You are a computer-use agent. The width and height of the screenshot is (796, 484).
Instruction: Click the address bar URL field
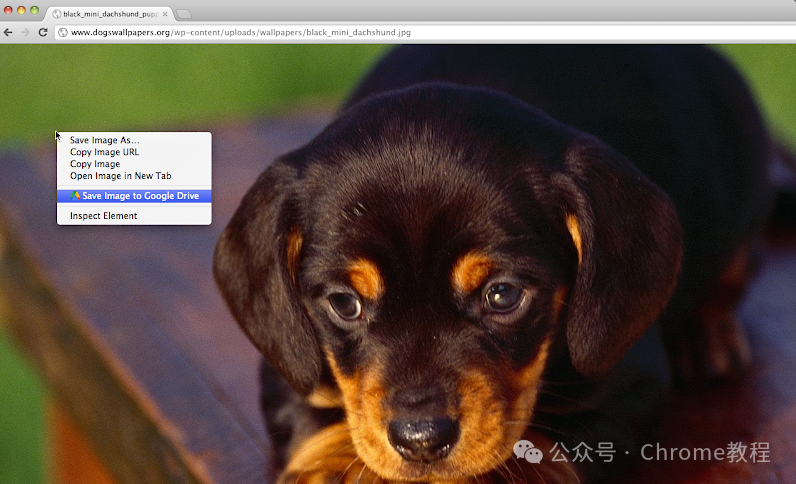coord(425,33)
